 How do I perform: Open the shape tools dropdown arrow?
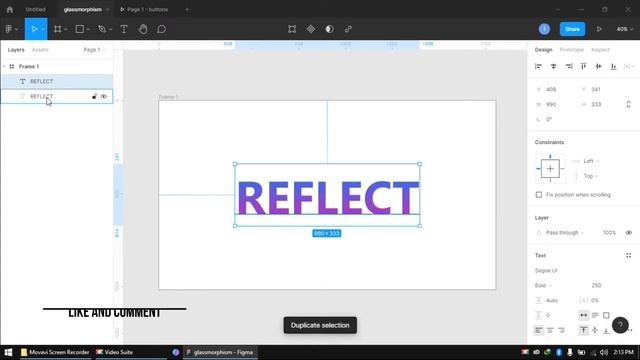(x=88, y=29)
